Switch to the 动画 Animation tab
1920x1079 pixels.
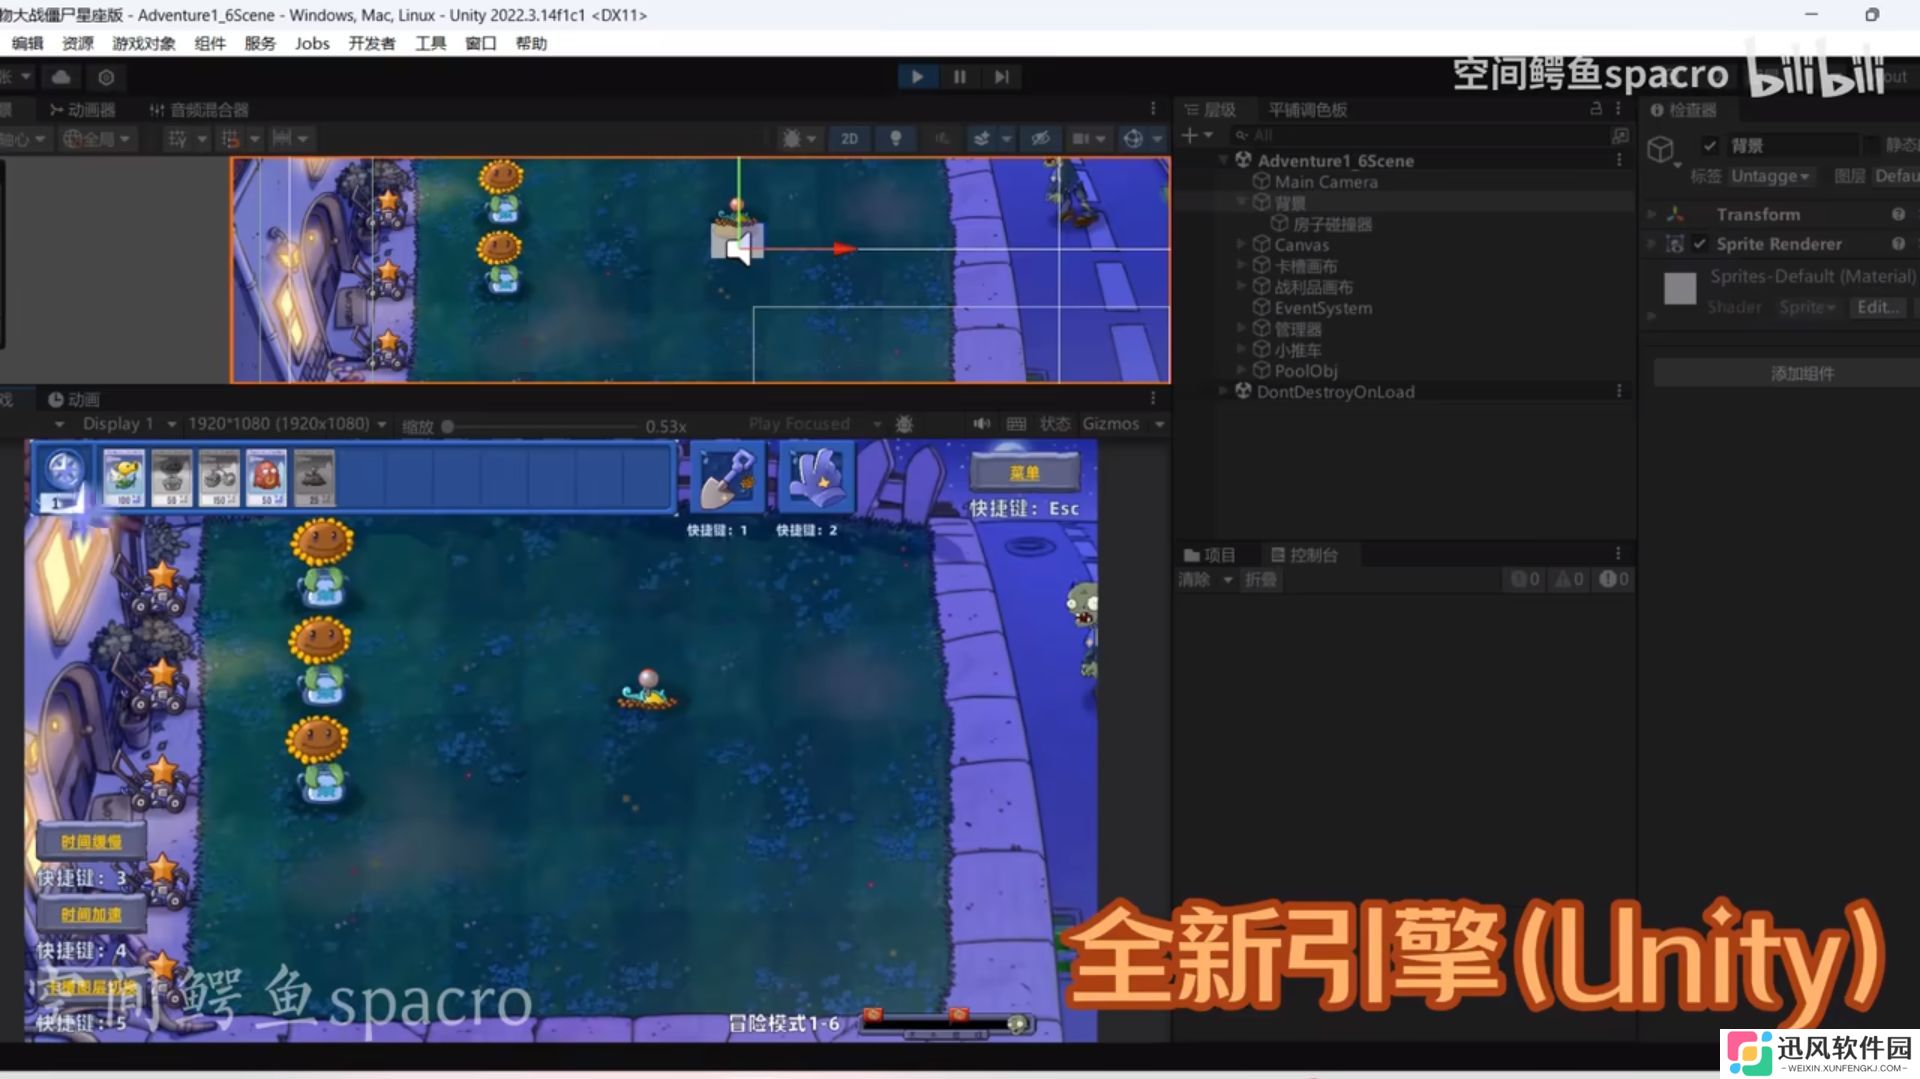pyautogui.click(x=74, y=400)
